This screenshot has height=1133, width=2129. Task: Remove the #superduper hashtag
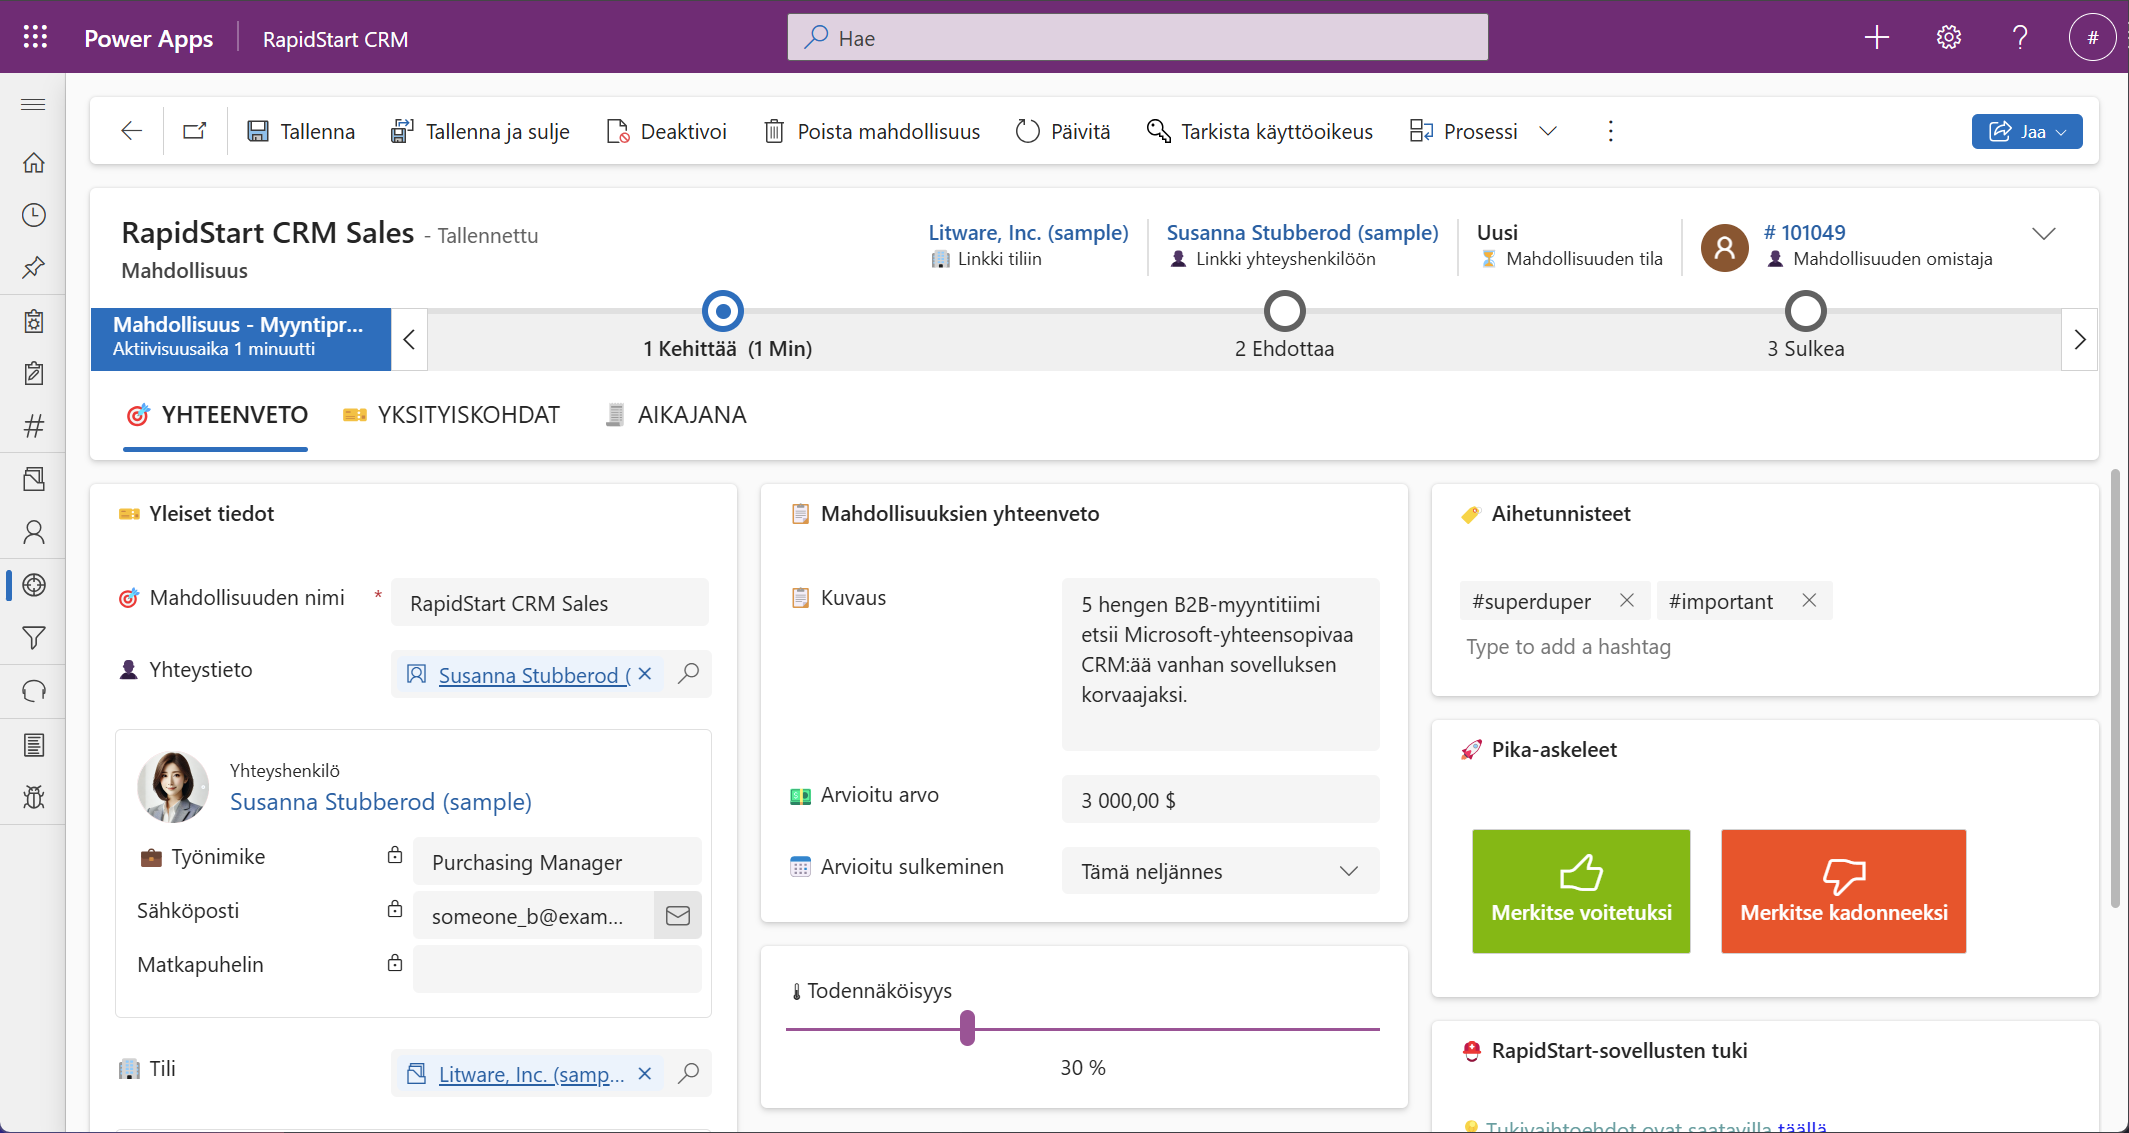click(x=1627, y=600)
